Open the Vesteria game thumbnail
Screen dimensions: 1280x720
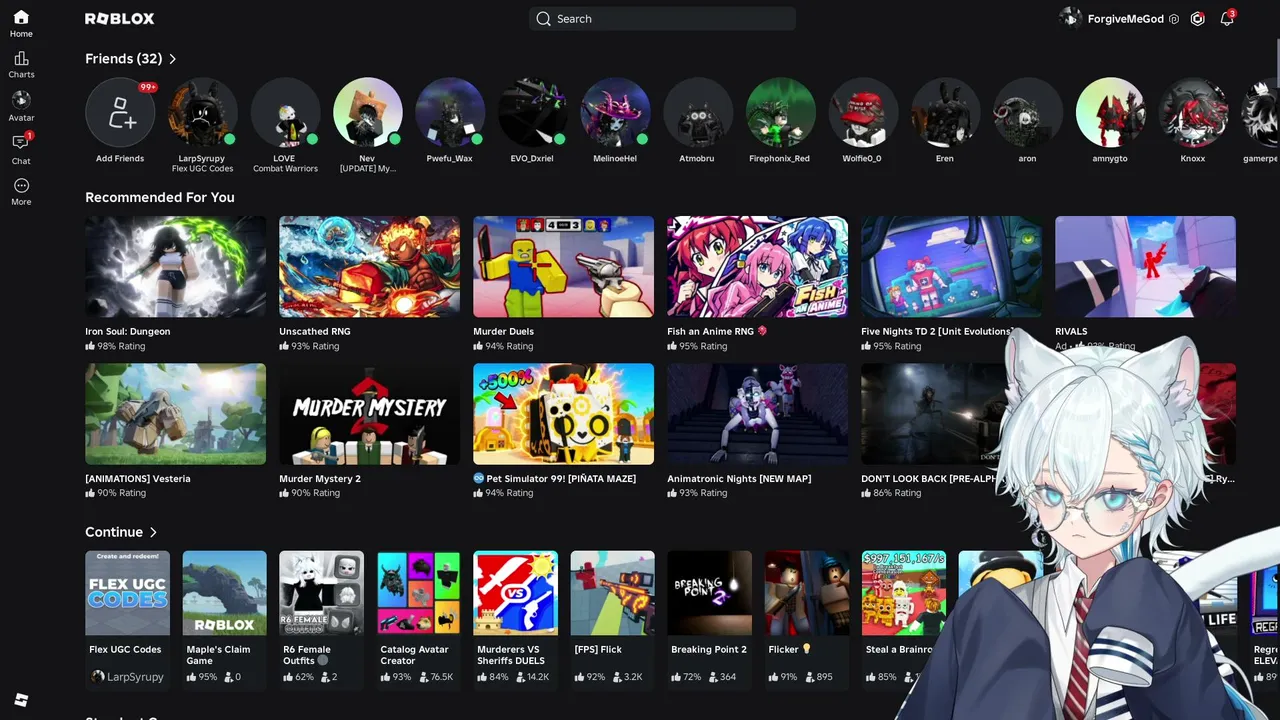(176, 414)
